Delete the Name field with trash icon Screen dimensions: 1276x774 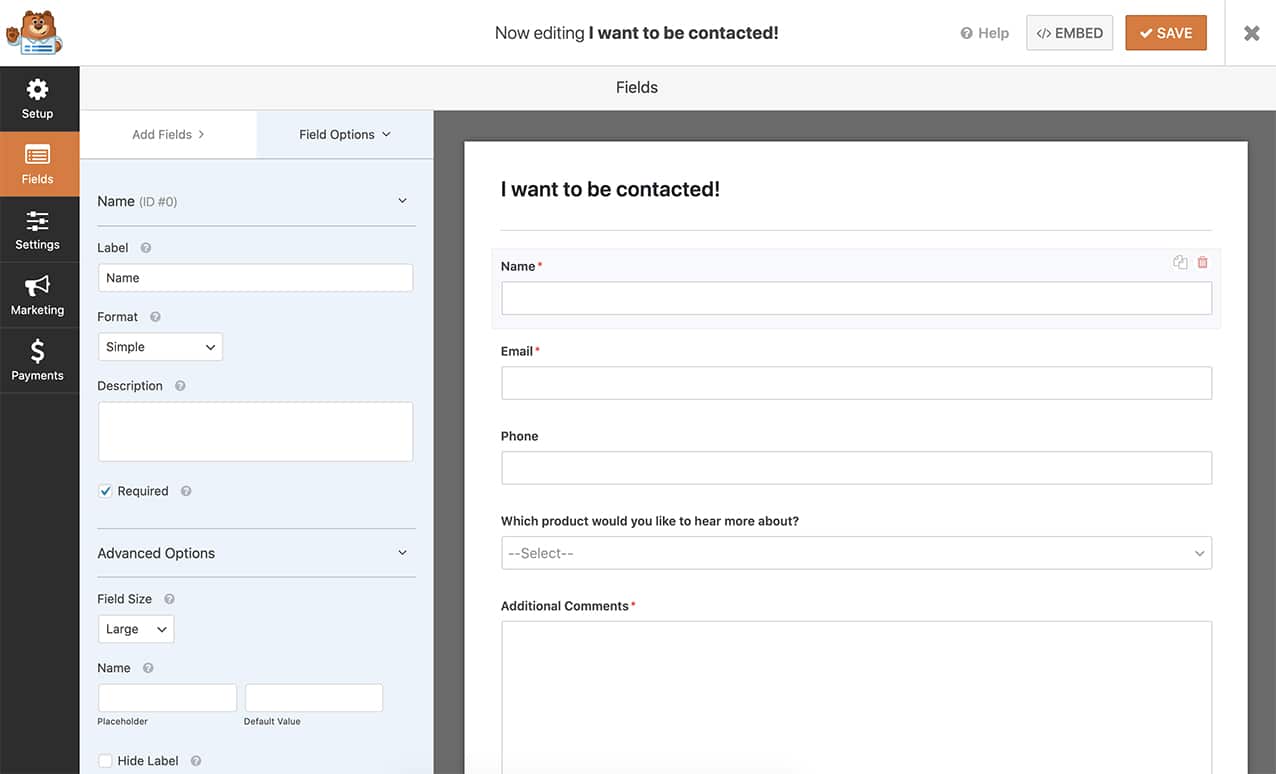click(1202, 262)
